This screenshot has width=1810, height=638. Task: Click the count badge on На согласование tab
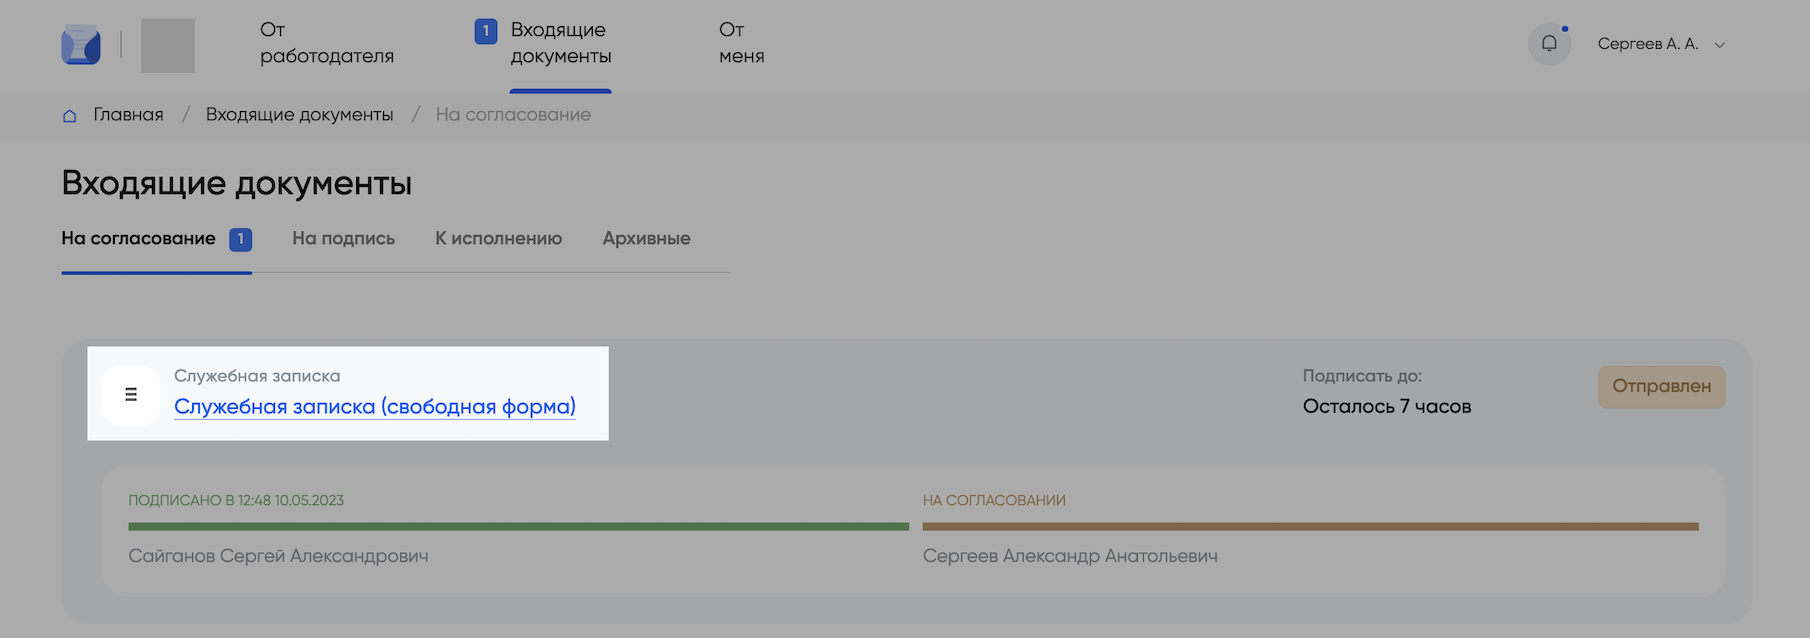point(240,239)
